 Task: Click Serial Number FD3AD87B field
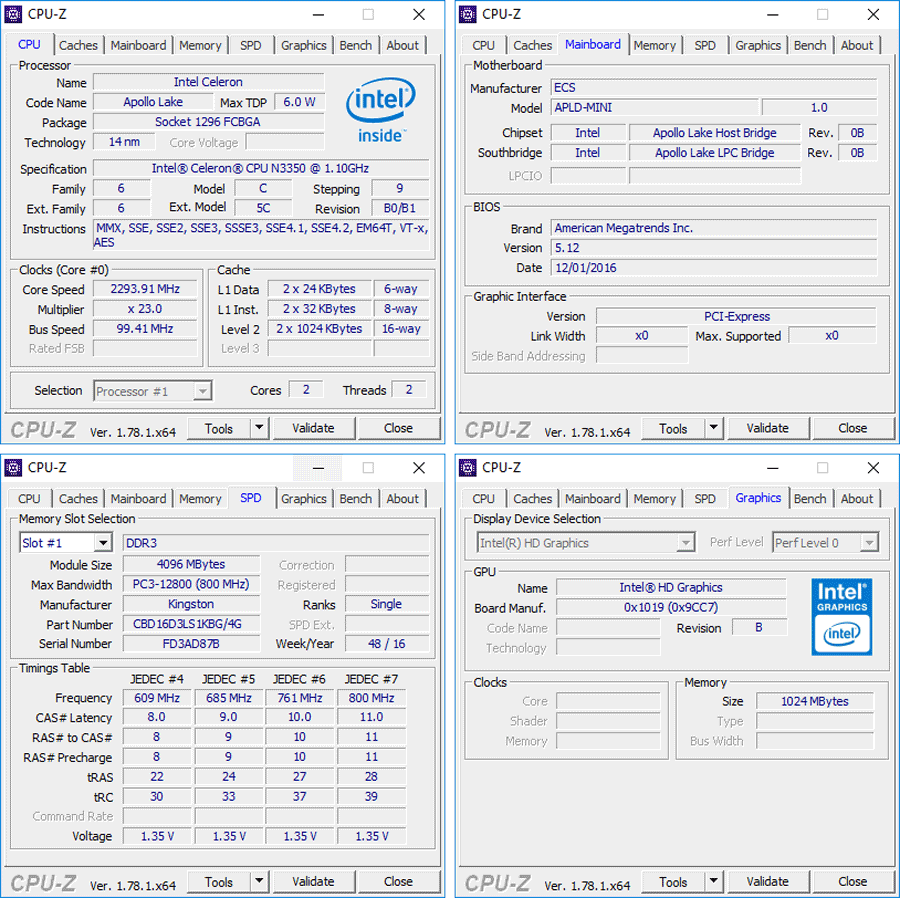click(191, 644)
